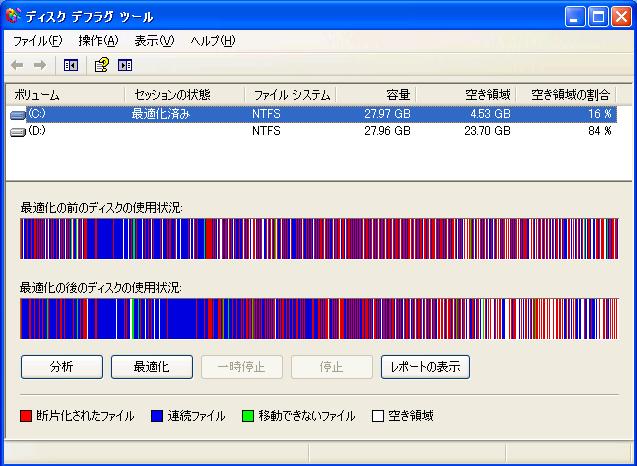
Task: Click the red fragmented files legend swatch
Action: (26, 416)
